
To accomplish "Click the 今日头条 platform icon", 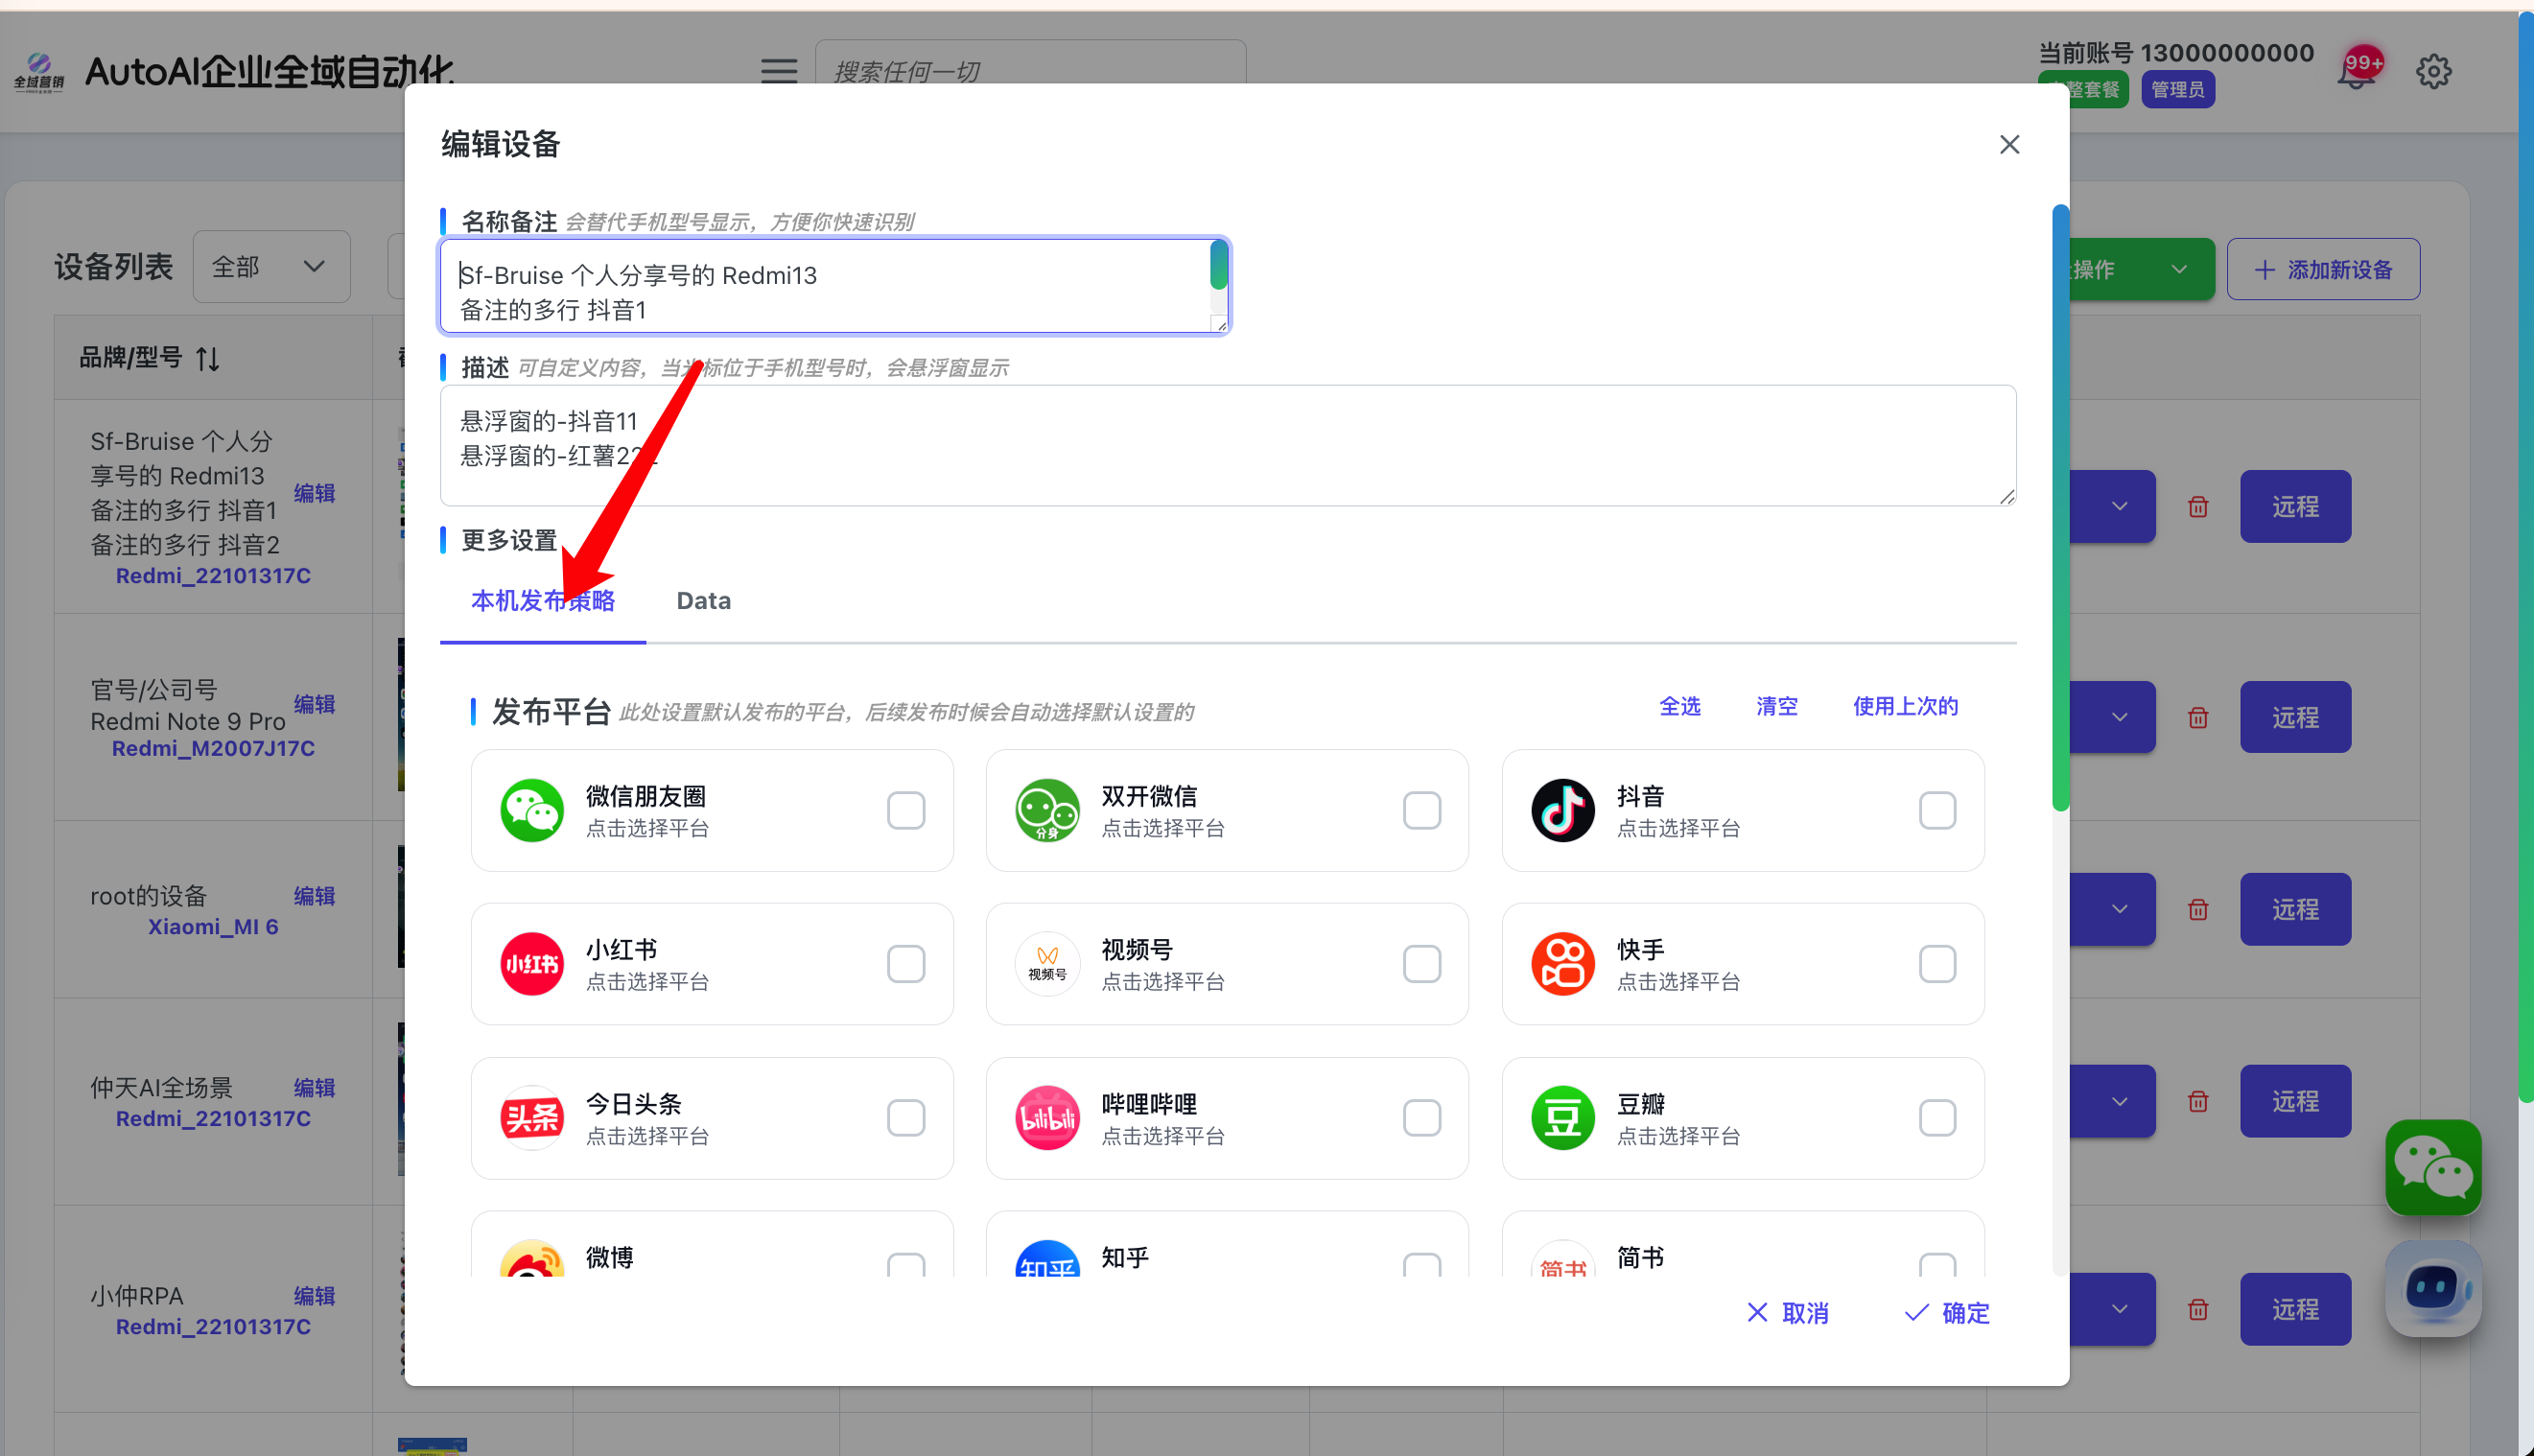I will pos(531,1117).
